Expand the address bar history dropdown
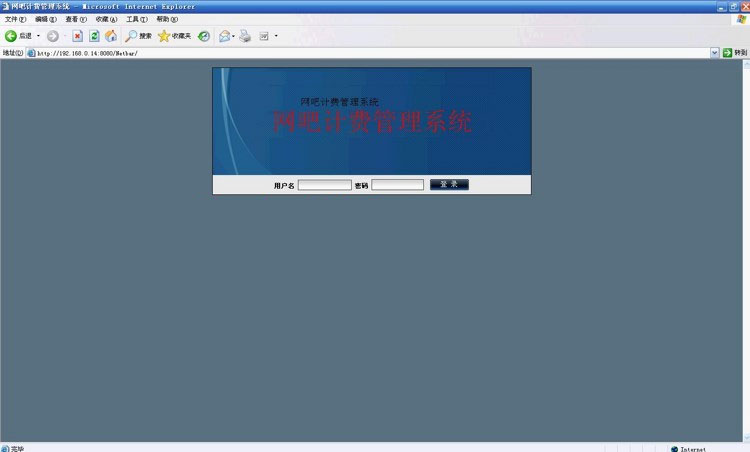The image size is (750, 452). point(715,53)
